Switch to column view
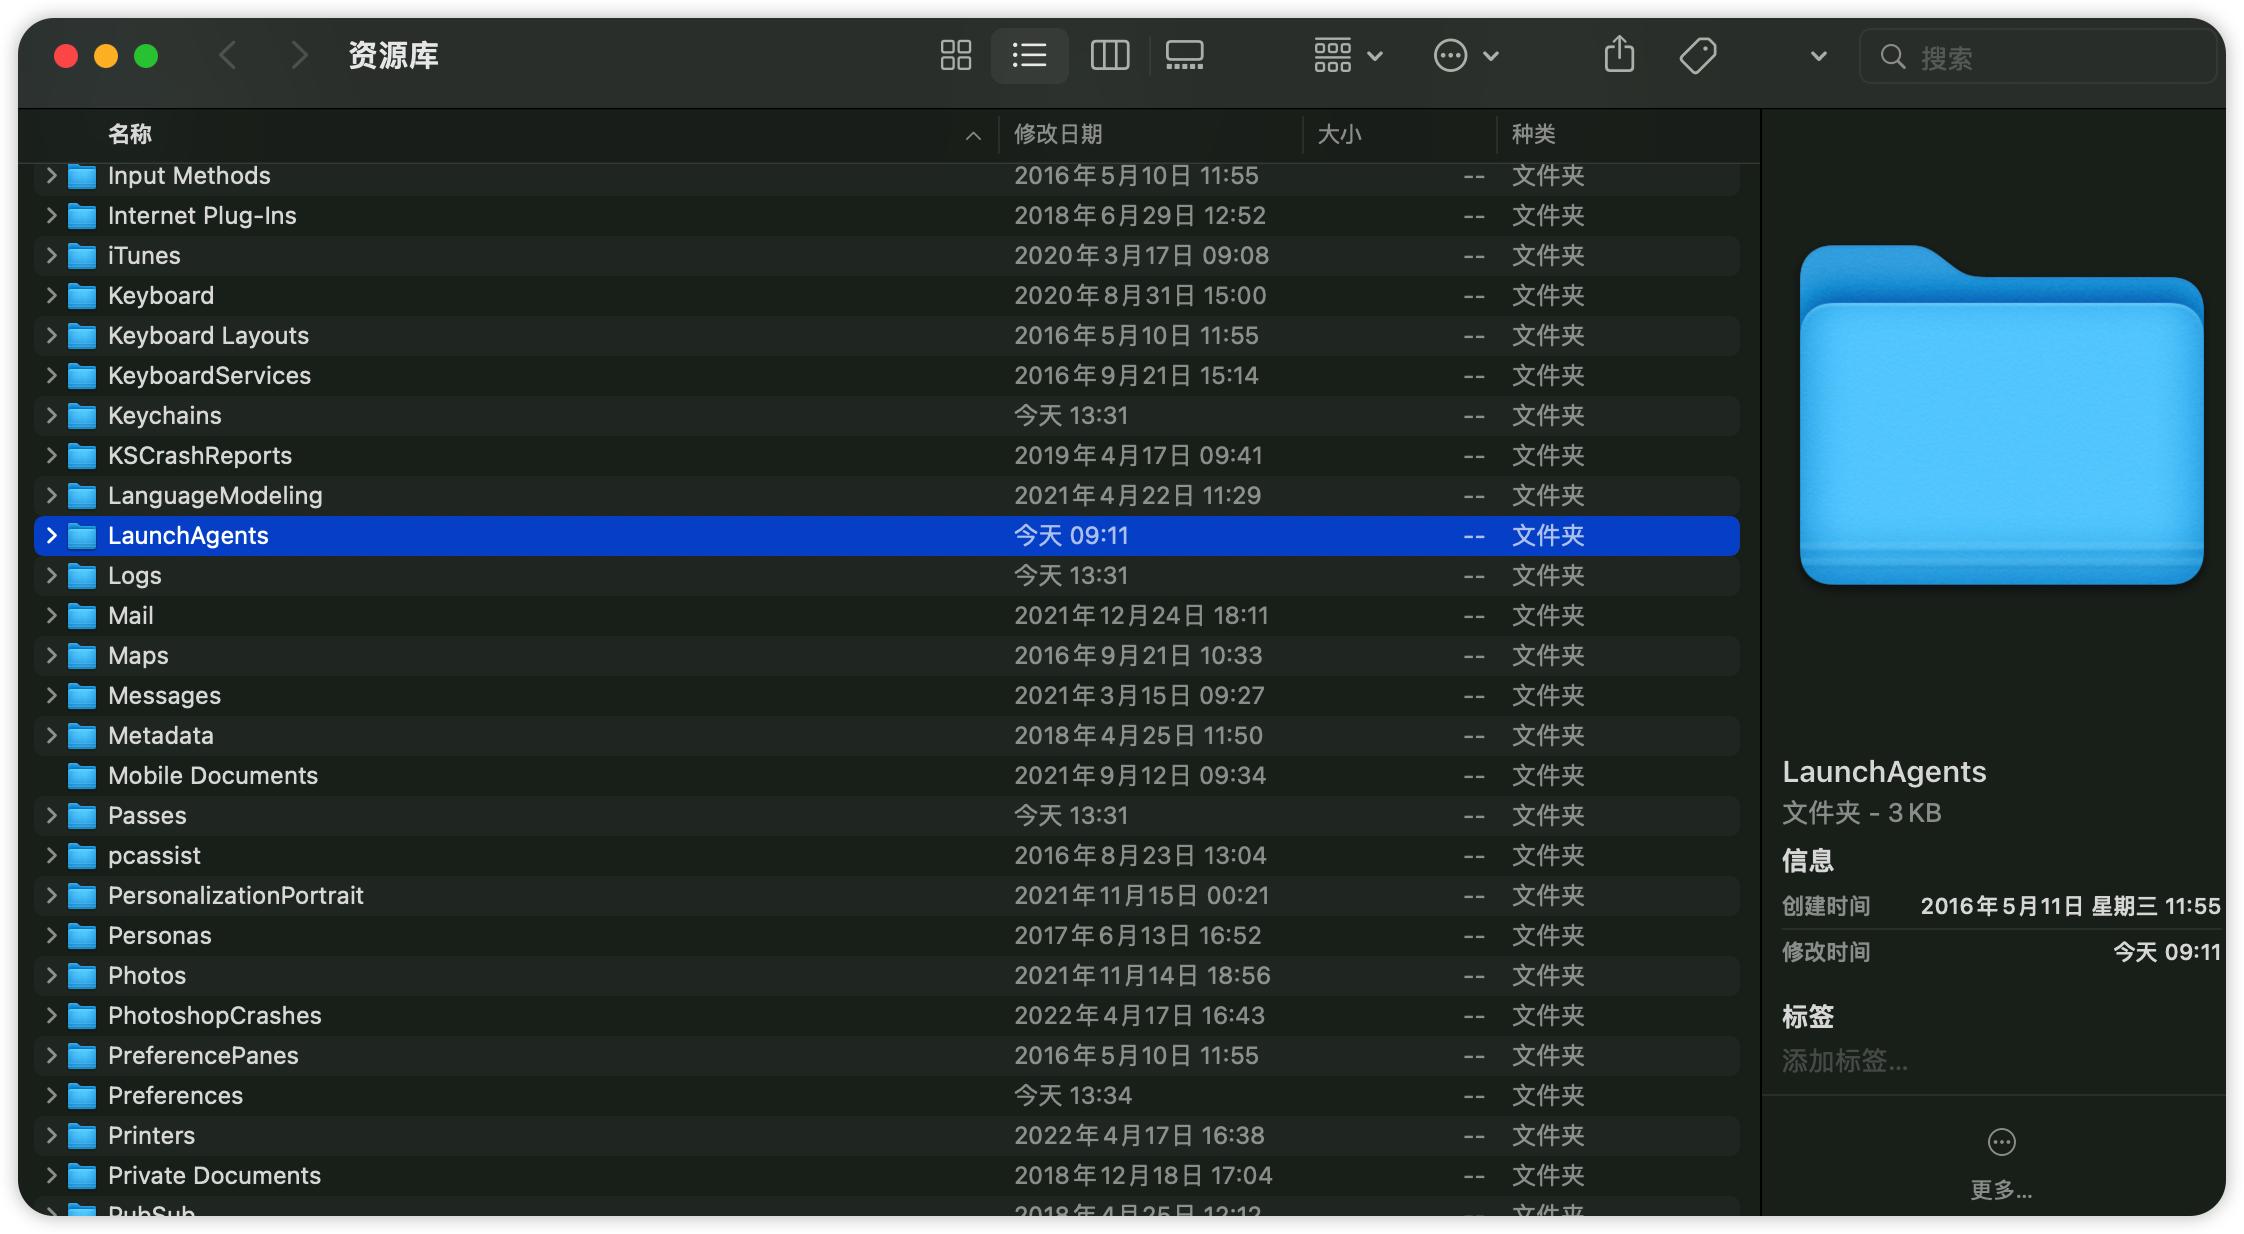The image size is (2244, 1234). [x=1109, y=55]
